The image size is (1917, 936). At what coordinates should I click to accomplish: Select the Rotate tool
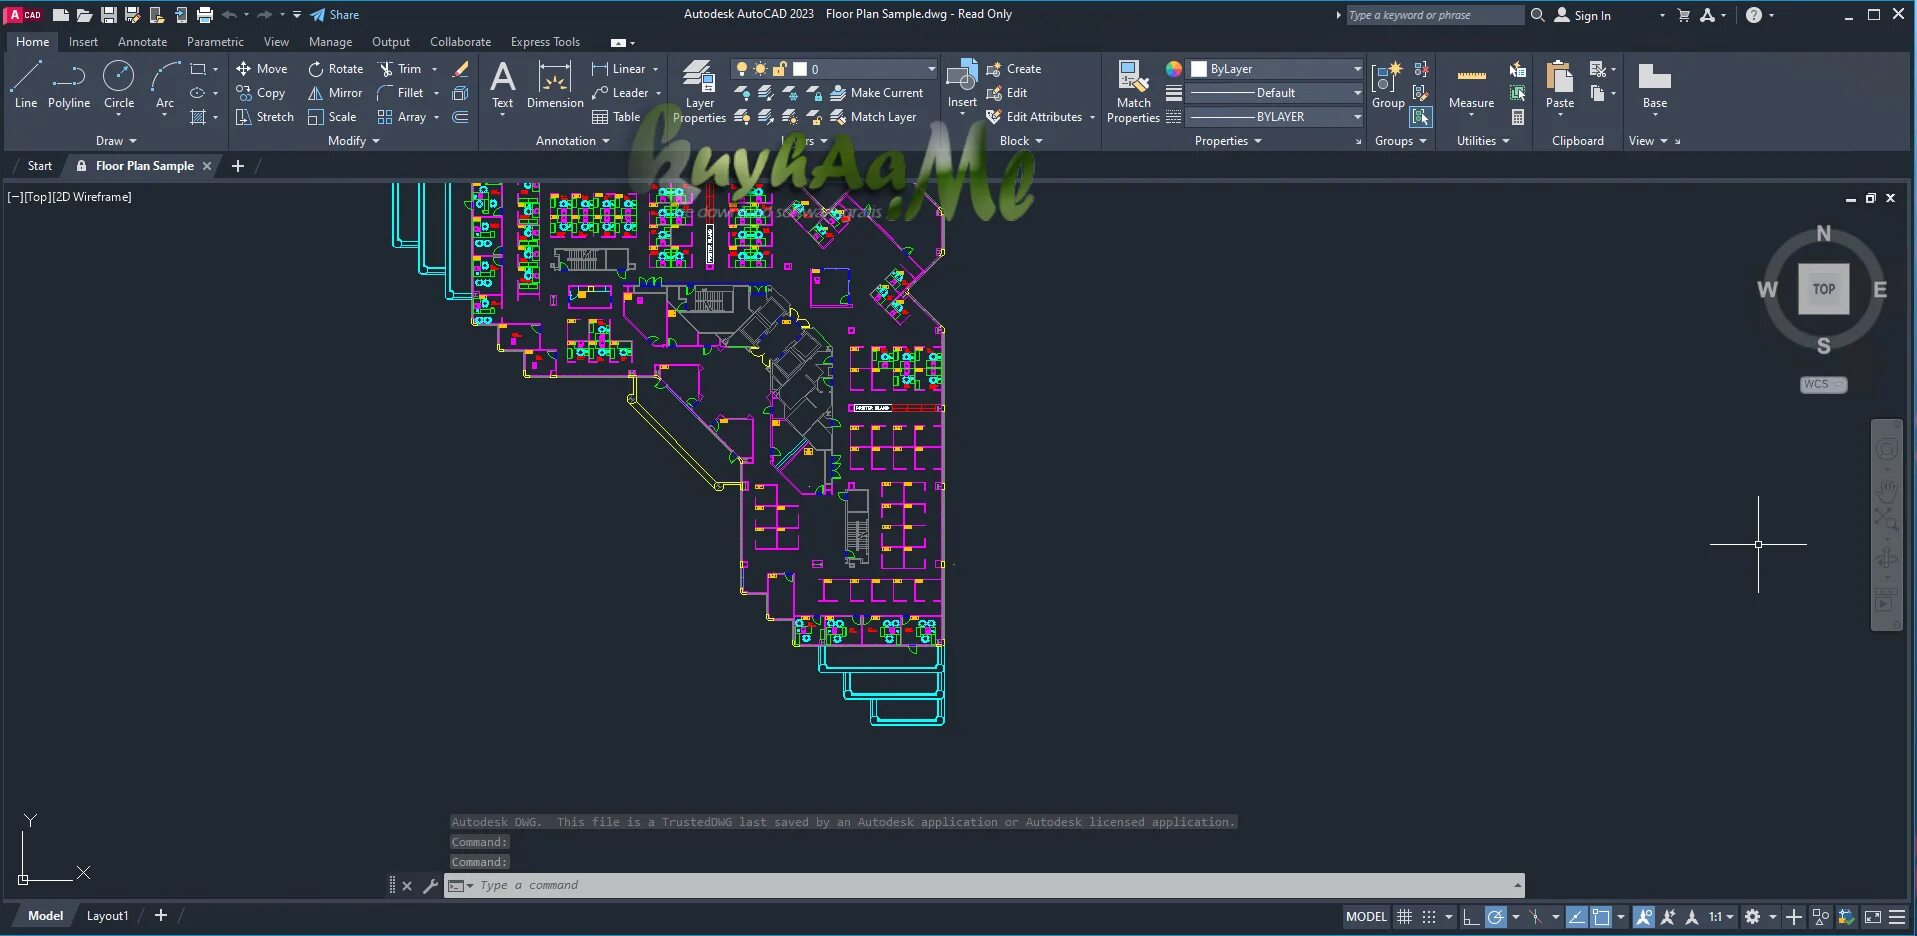point(336,69)
